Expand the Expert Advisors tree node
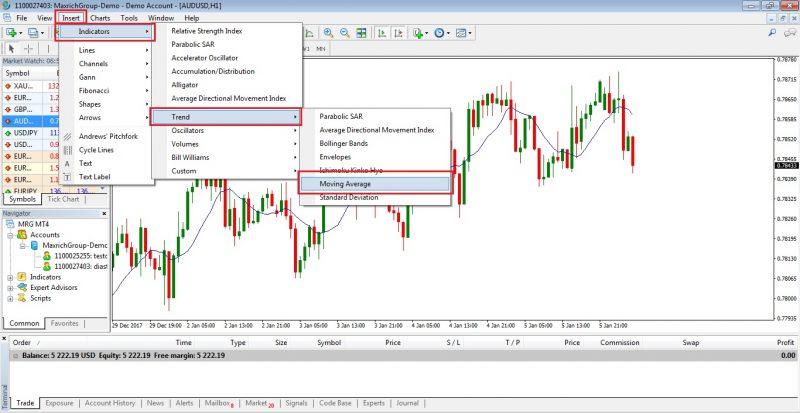800x413 pixels. pos(10,288)
